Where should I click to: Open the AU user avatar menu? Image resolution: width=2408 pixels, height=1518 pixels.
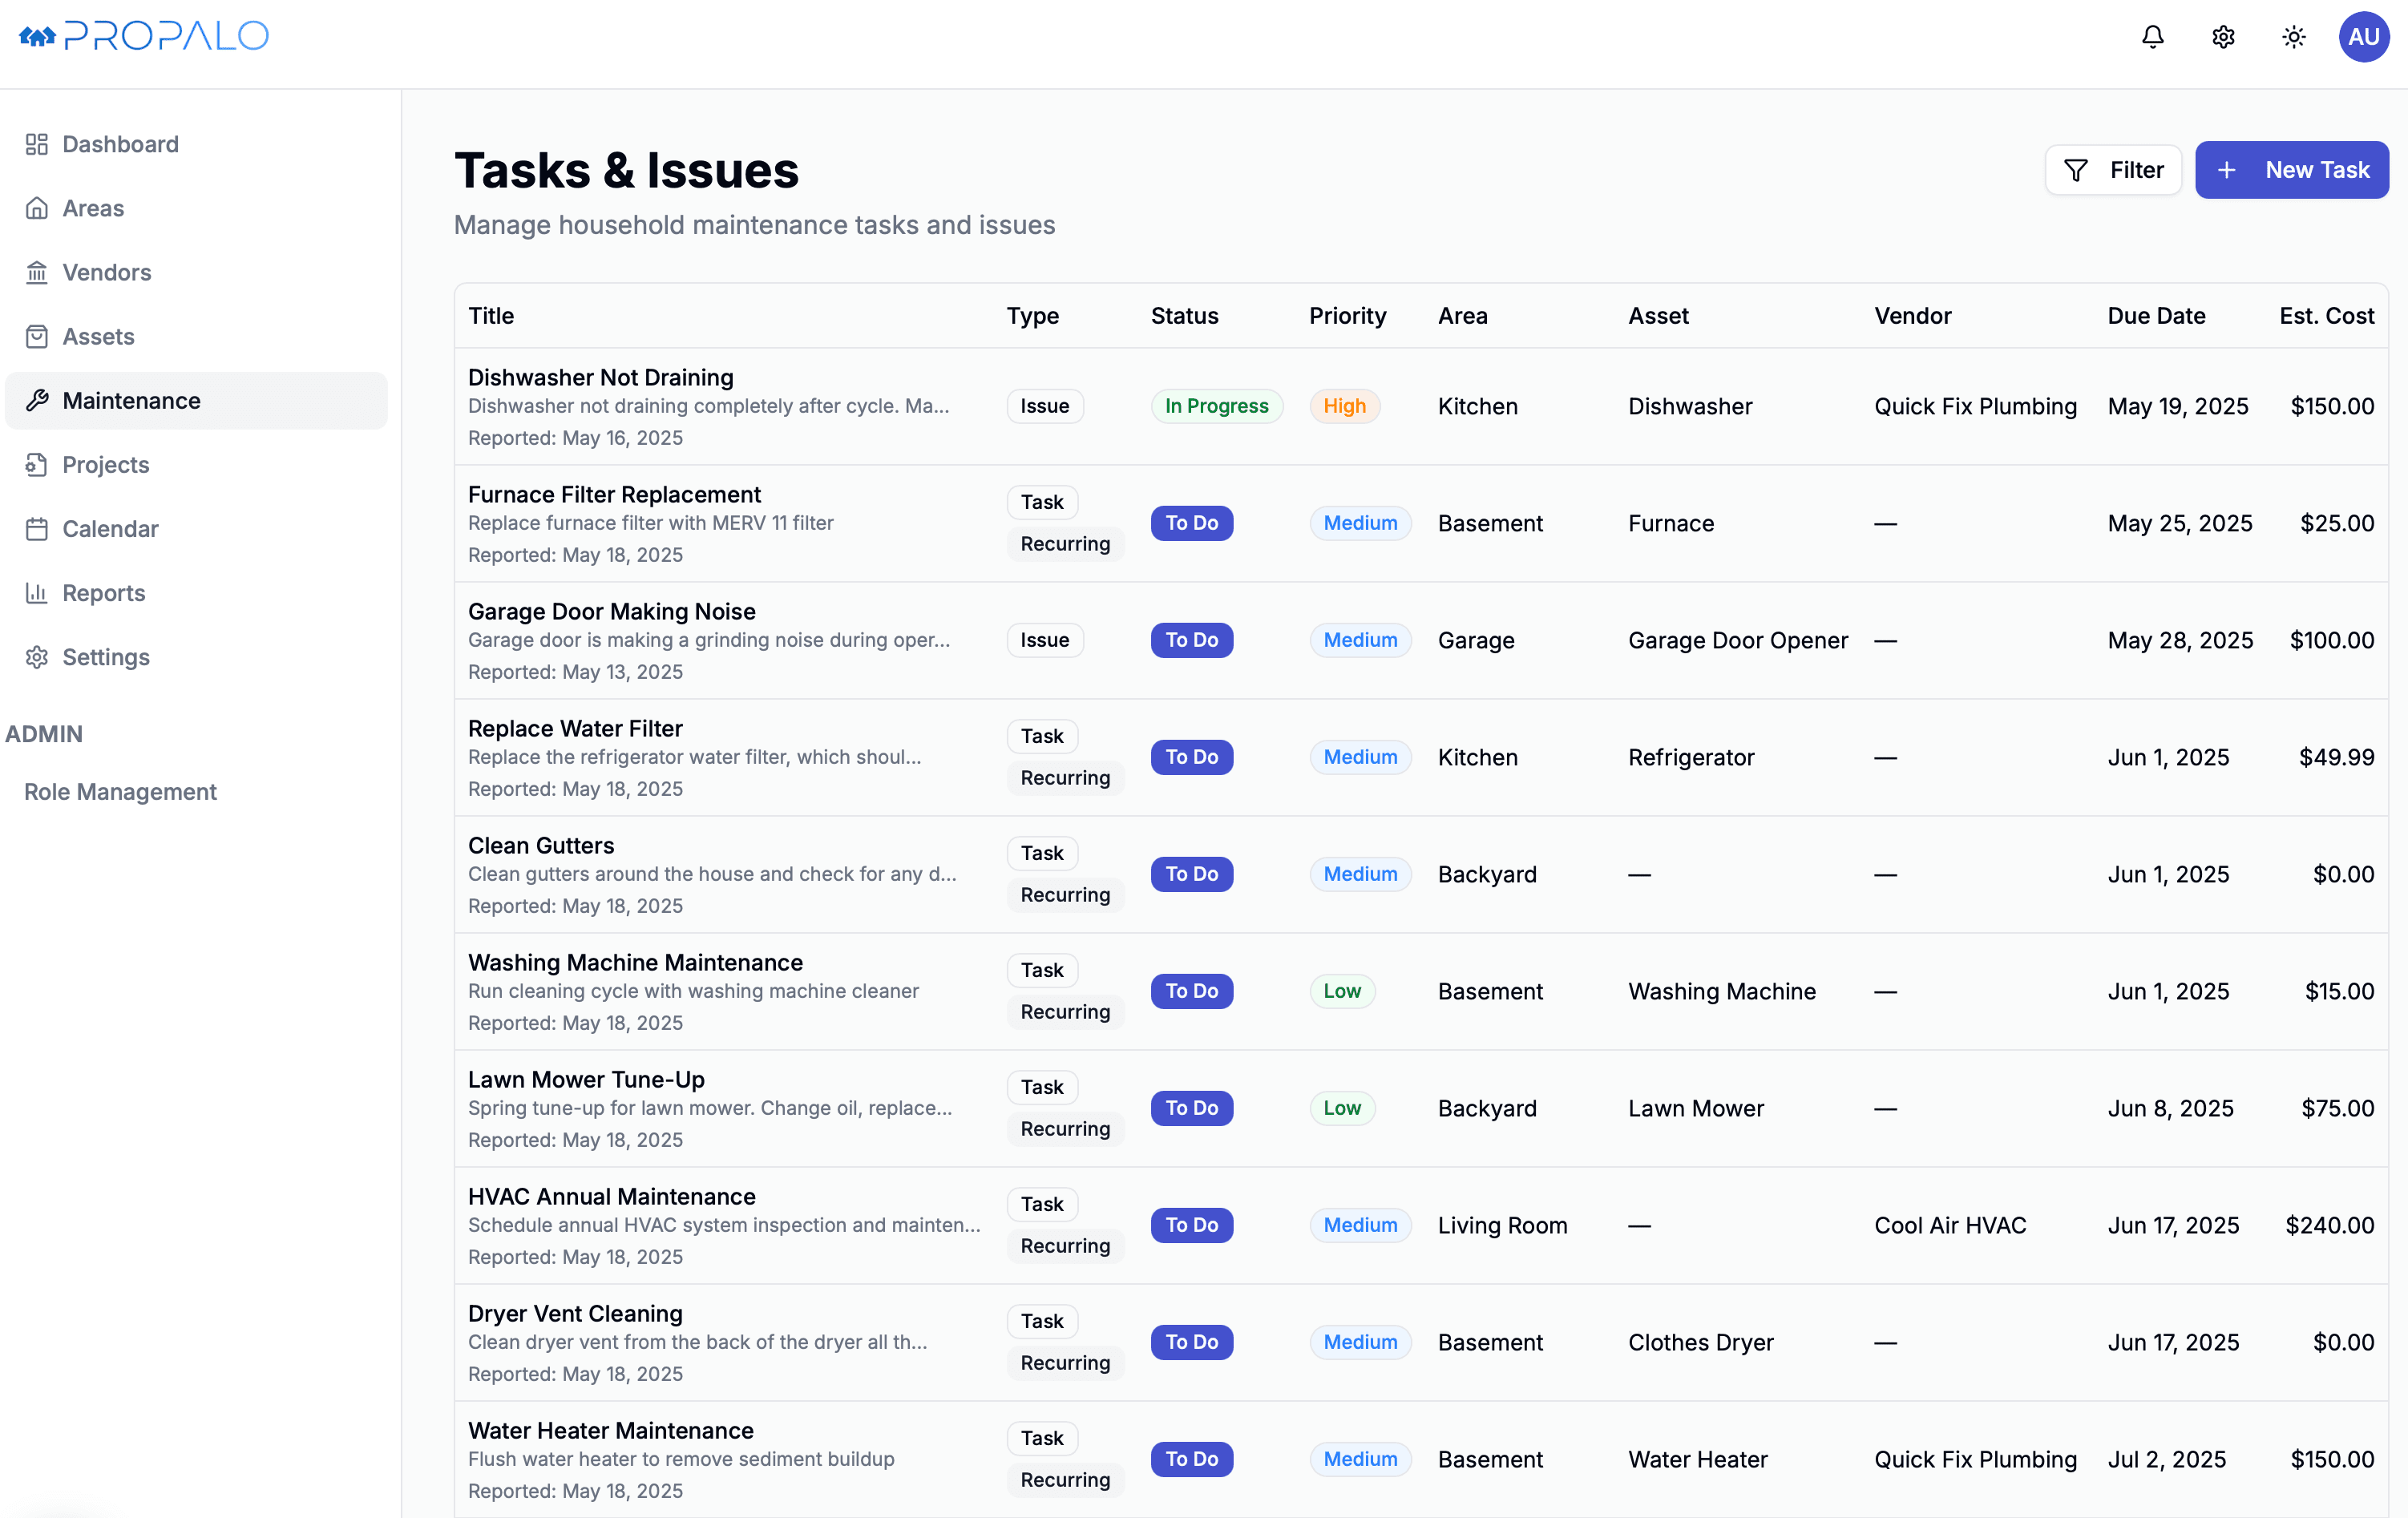pyautogui.click(x=2363, y=37)
